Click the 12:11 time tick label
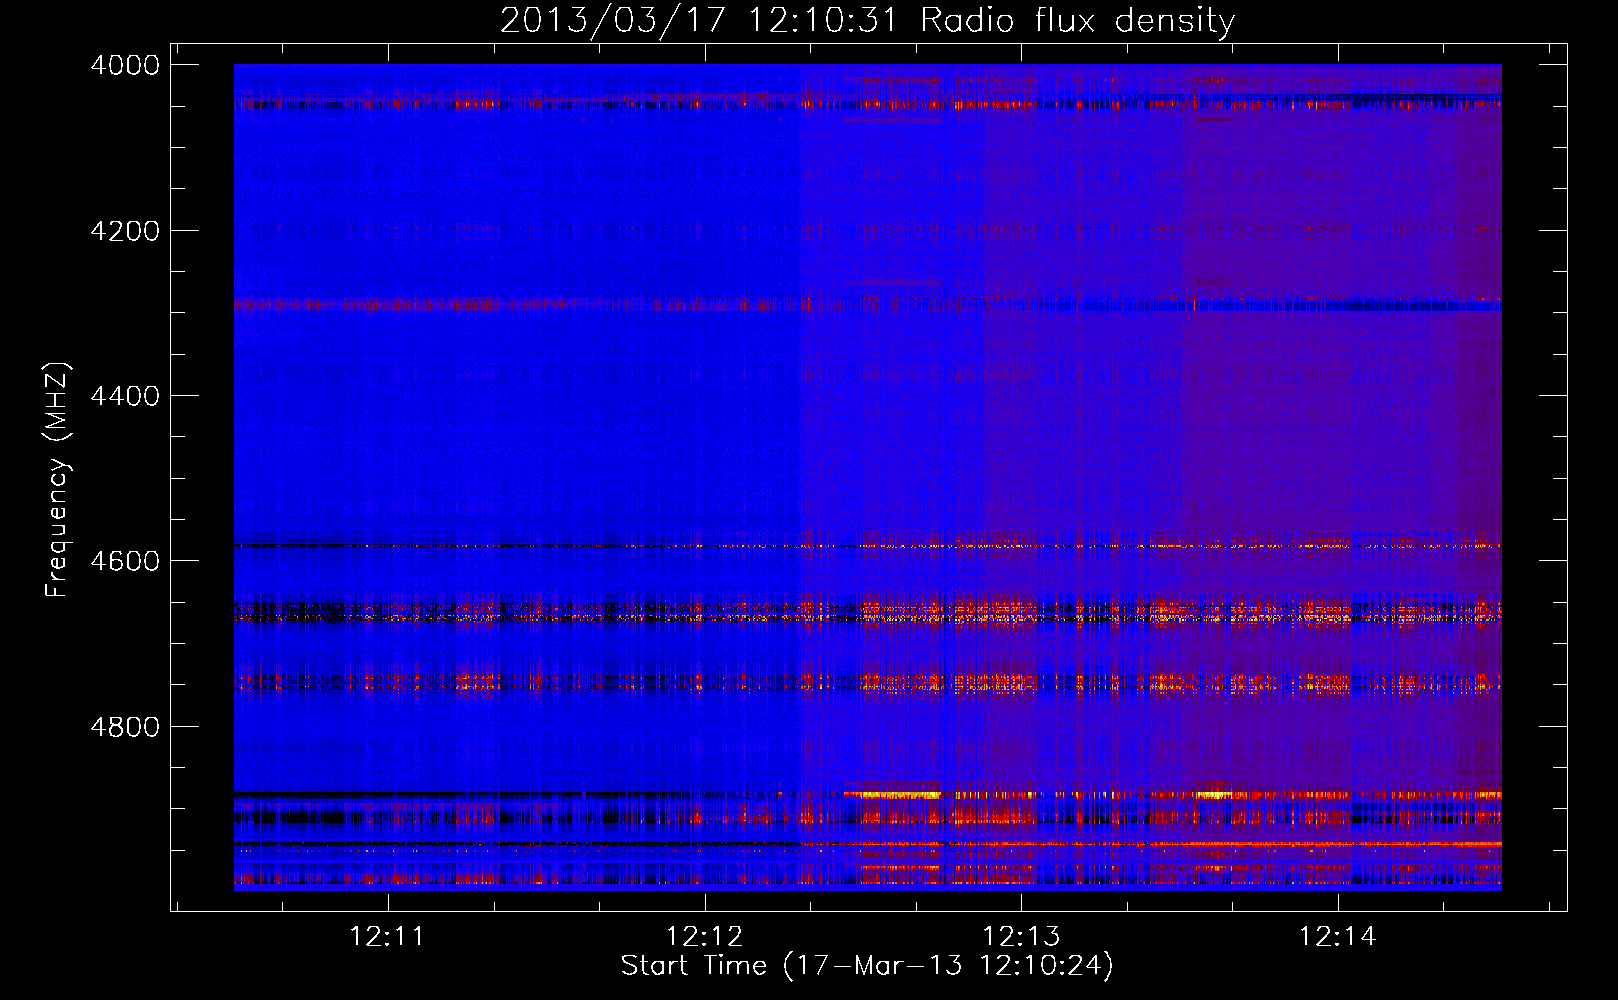1618x1000 pixels. (387, 937)
